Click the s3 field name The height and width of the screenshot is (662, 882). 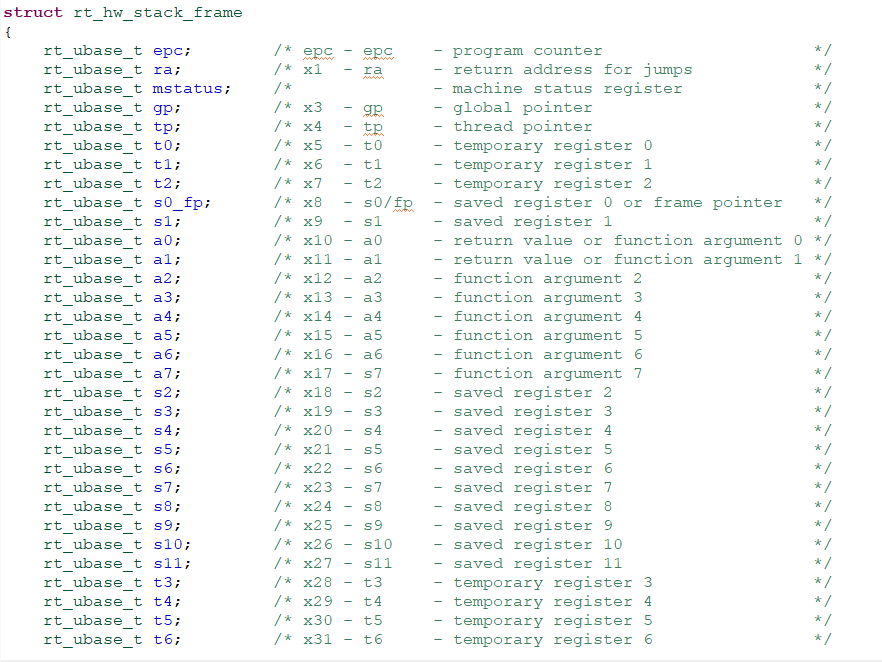pyautogui.click(x=163, y=412)
